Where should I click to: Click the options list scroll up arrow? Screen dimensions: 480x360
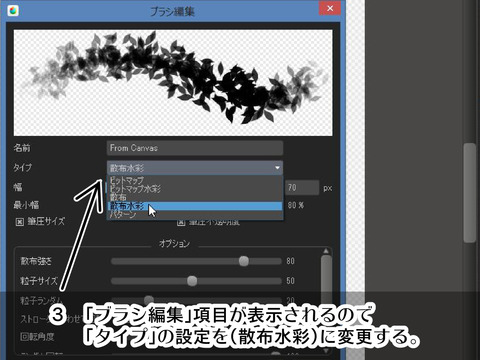[326, 251]
